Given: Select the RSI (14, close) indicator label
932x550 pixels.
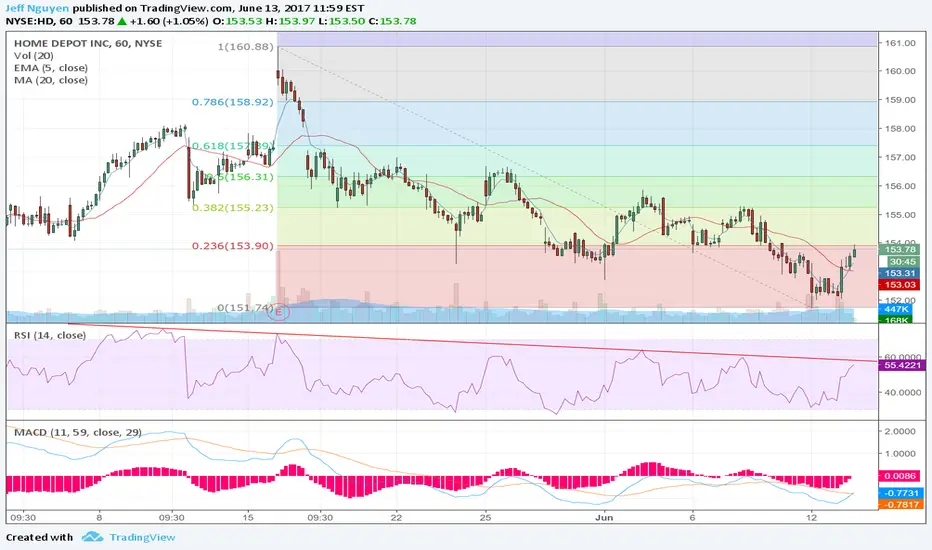Looking at the screenshot, I should point(50,335).
